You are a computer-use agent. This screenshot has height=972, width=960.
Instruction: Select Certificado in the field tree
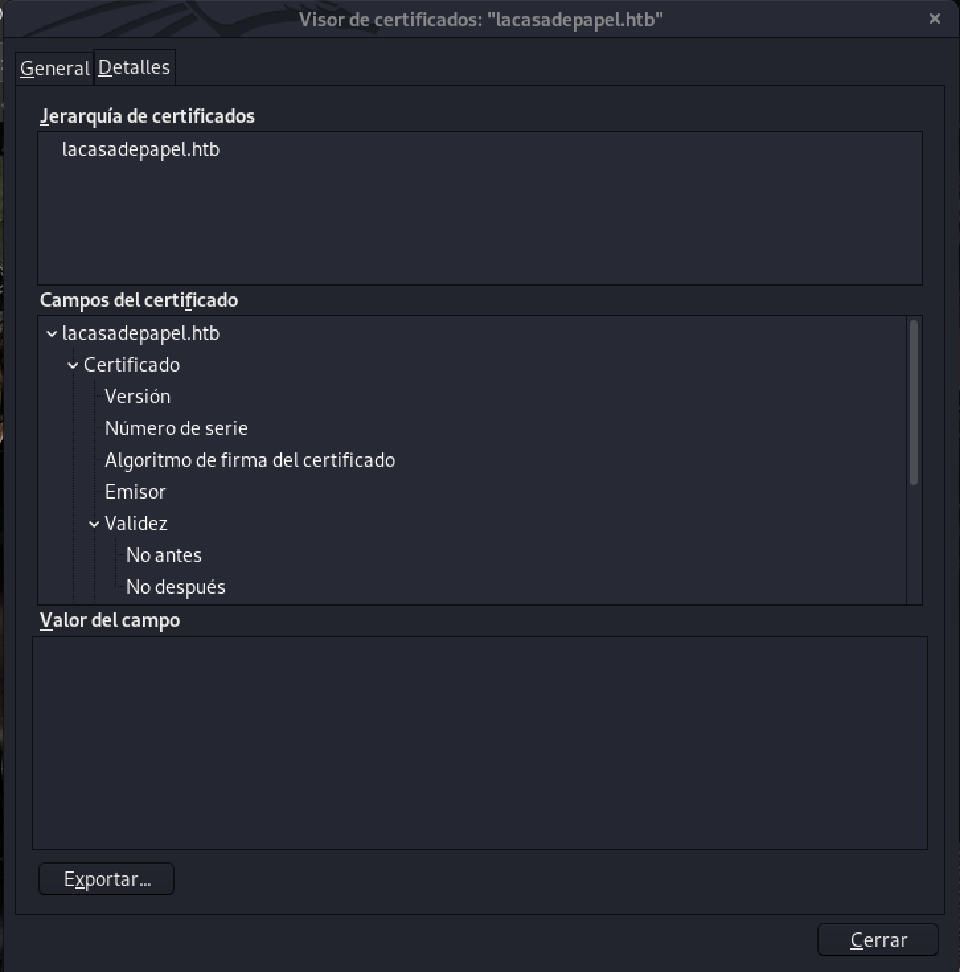131,364
